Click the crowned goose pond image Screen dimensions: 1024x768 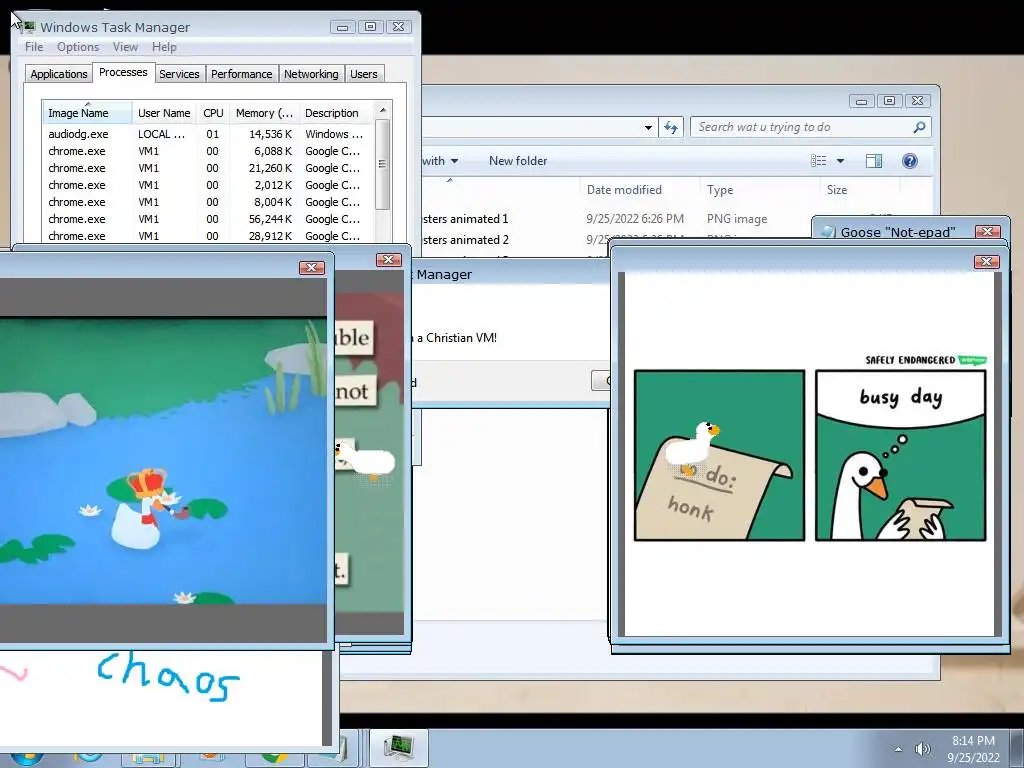point(163,460)
